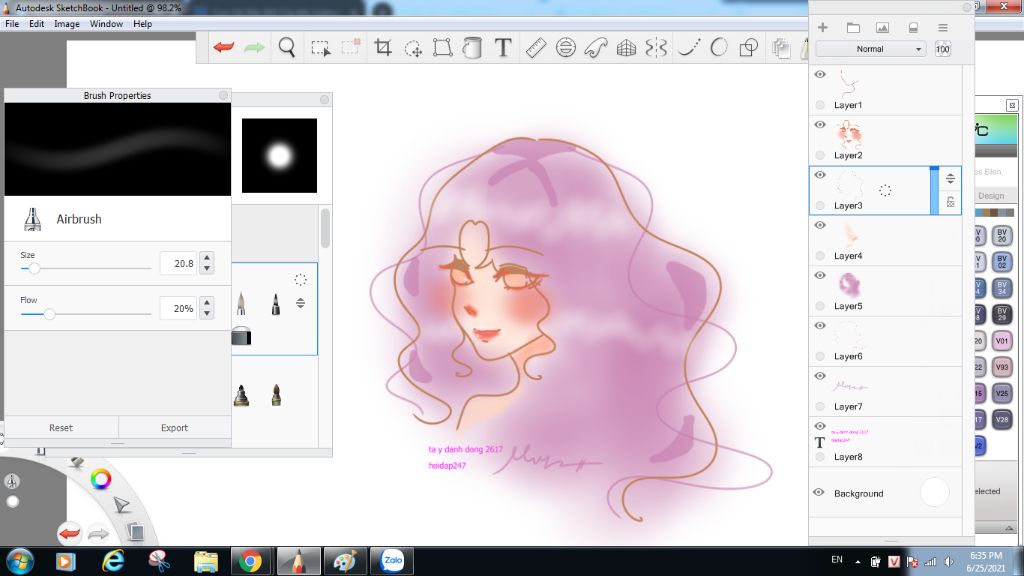The image size is (1024, 576).
Task: Open the color wheel in the lagoon
Action: pos(101,479)
